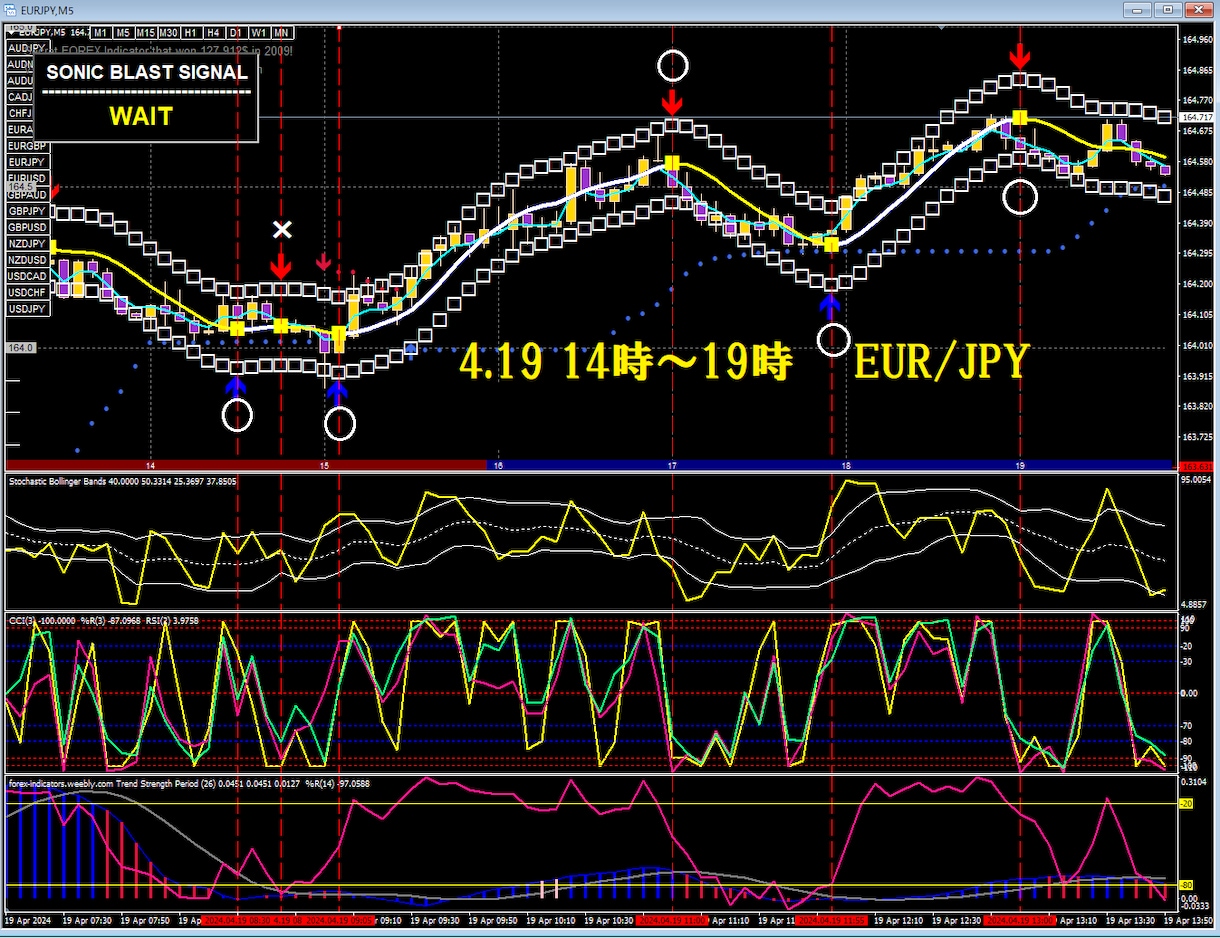Change timeframe to M15
Viewport: 1220px width, 938px height.
tap(146, 32)
